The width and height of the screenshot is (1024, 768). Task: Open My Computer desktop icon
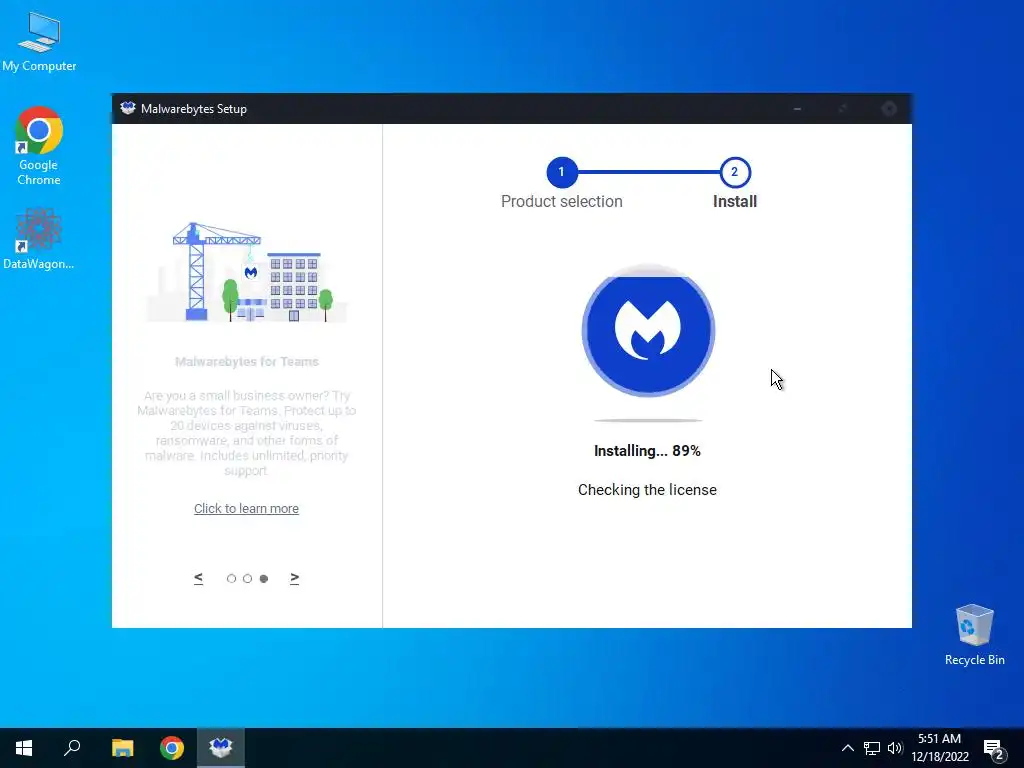pos(39,41)
